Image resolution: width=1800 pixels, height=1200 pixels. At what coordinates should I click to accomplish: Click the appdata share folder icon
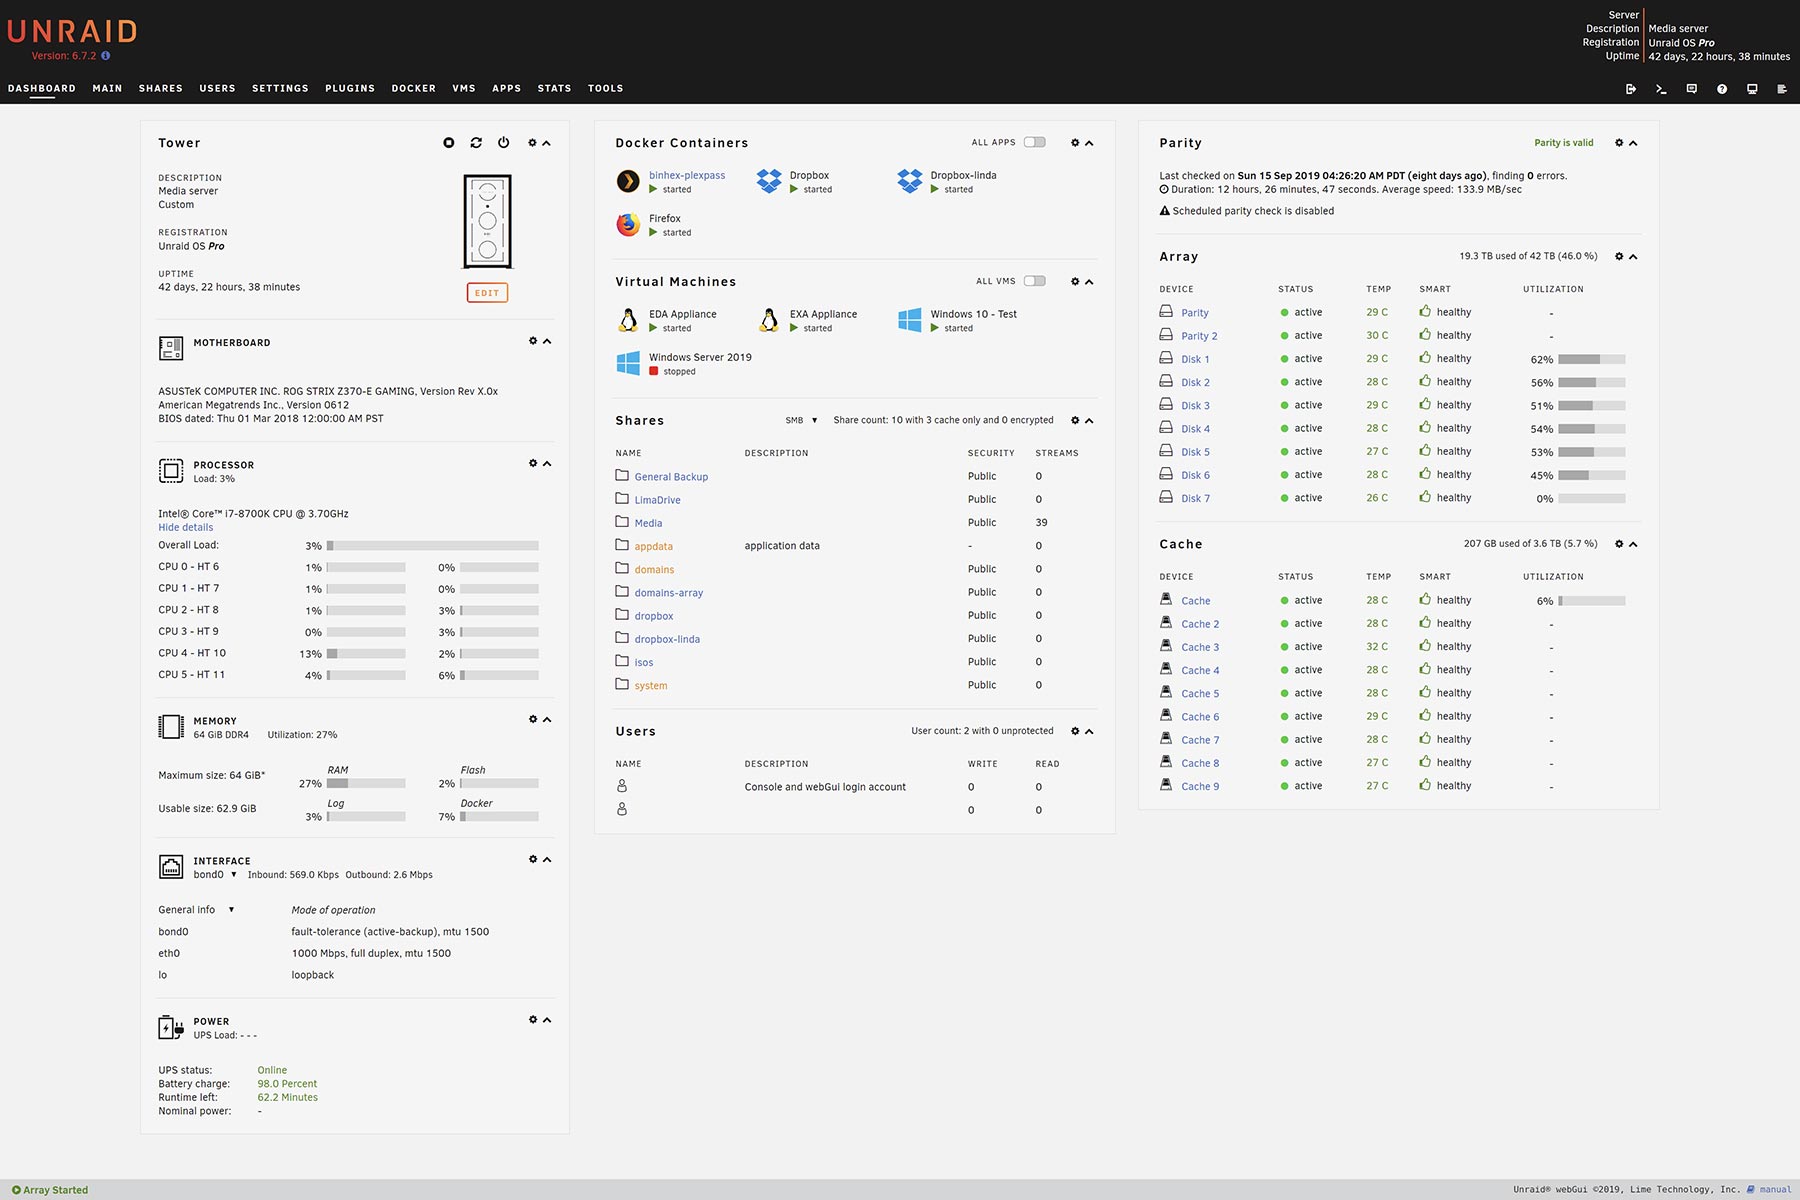[x=622, y=545]
